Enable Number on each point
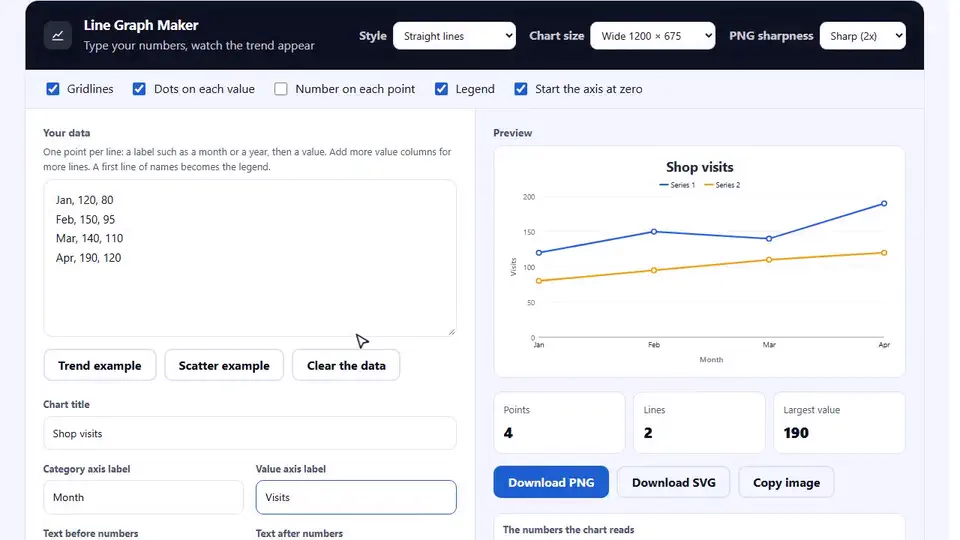Image resolution: width=960 pixels, height=540 pixels. (280, 89)
